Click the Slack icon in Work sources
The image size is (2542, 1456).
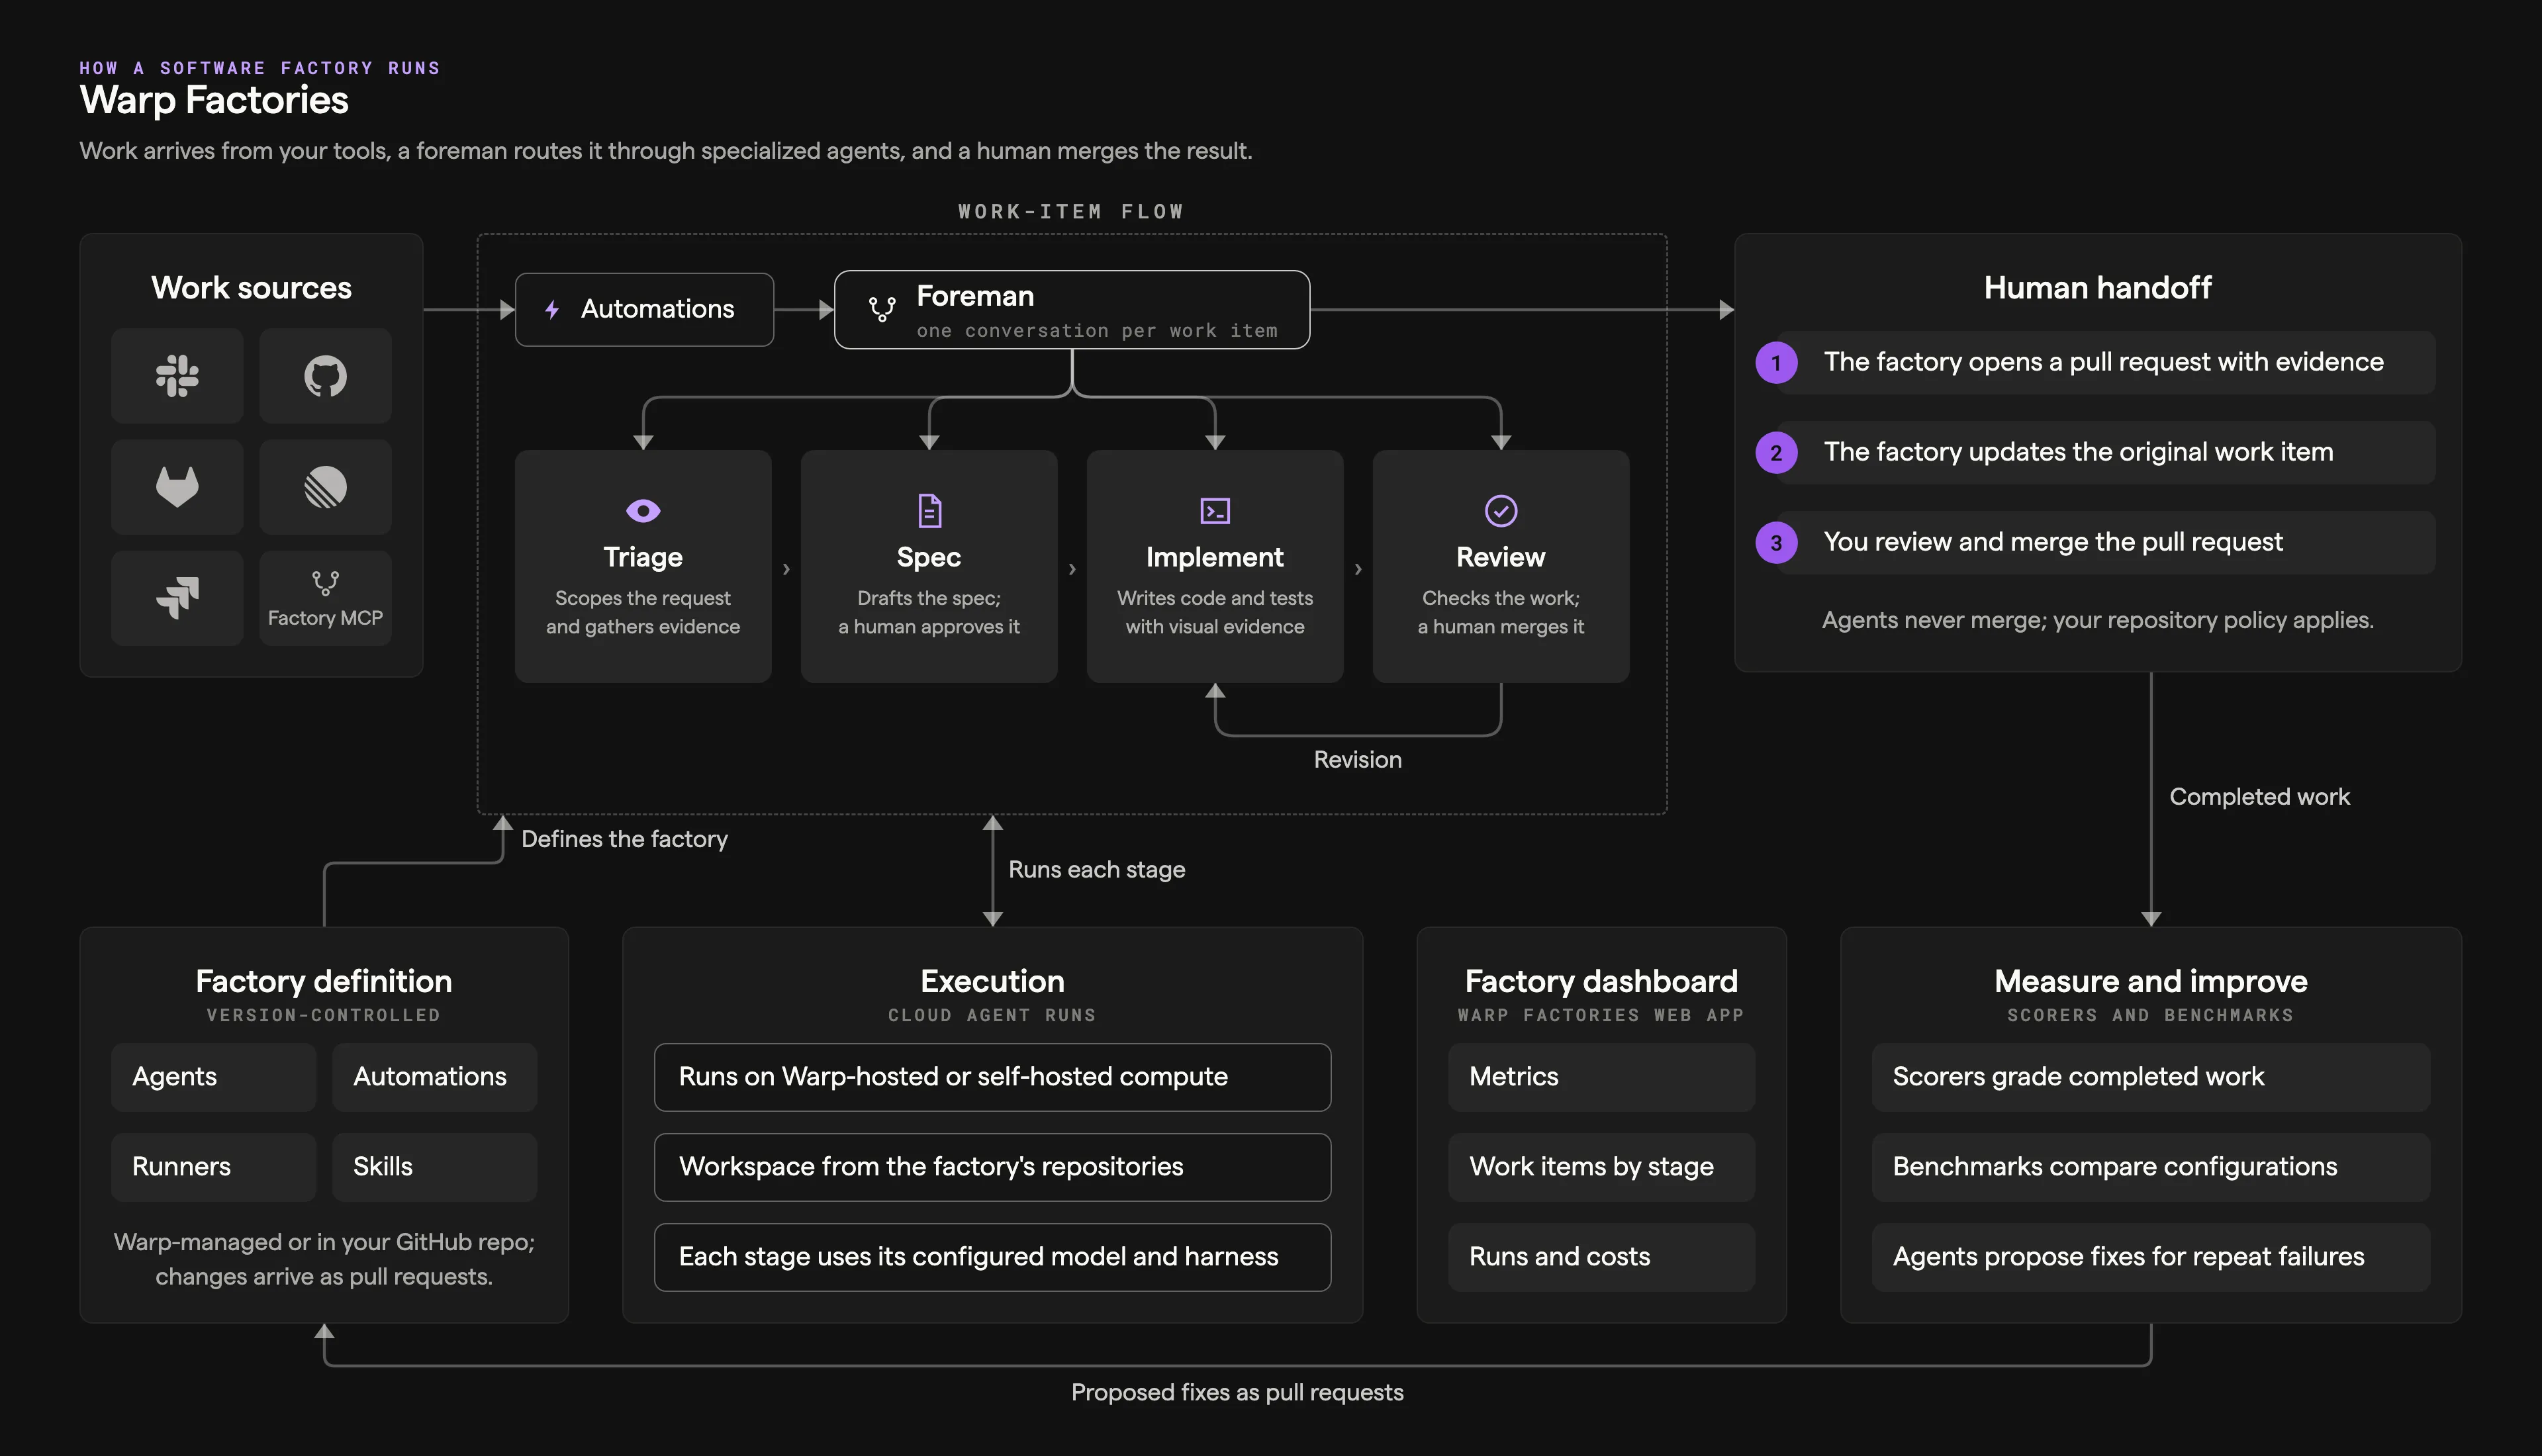[x=177, y=376]
